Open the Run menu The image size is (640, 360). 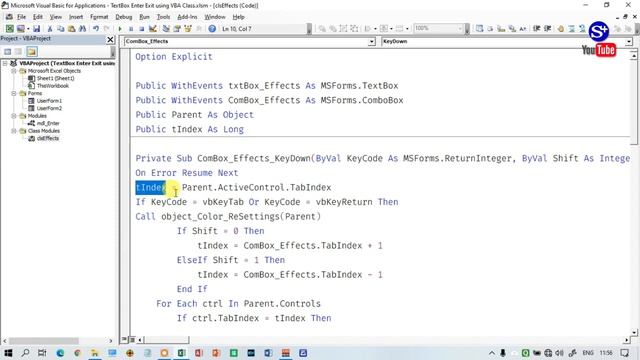coord(144,17)
